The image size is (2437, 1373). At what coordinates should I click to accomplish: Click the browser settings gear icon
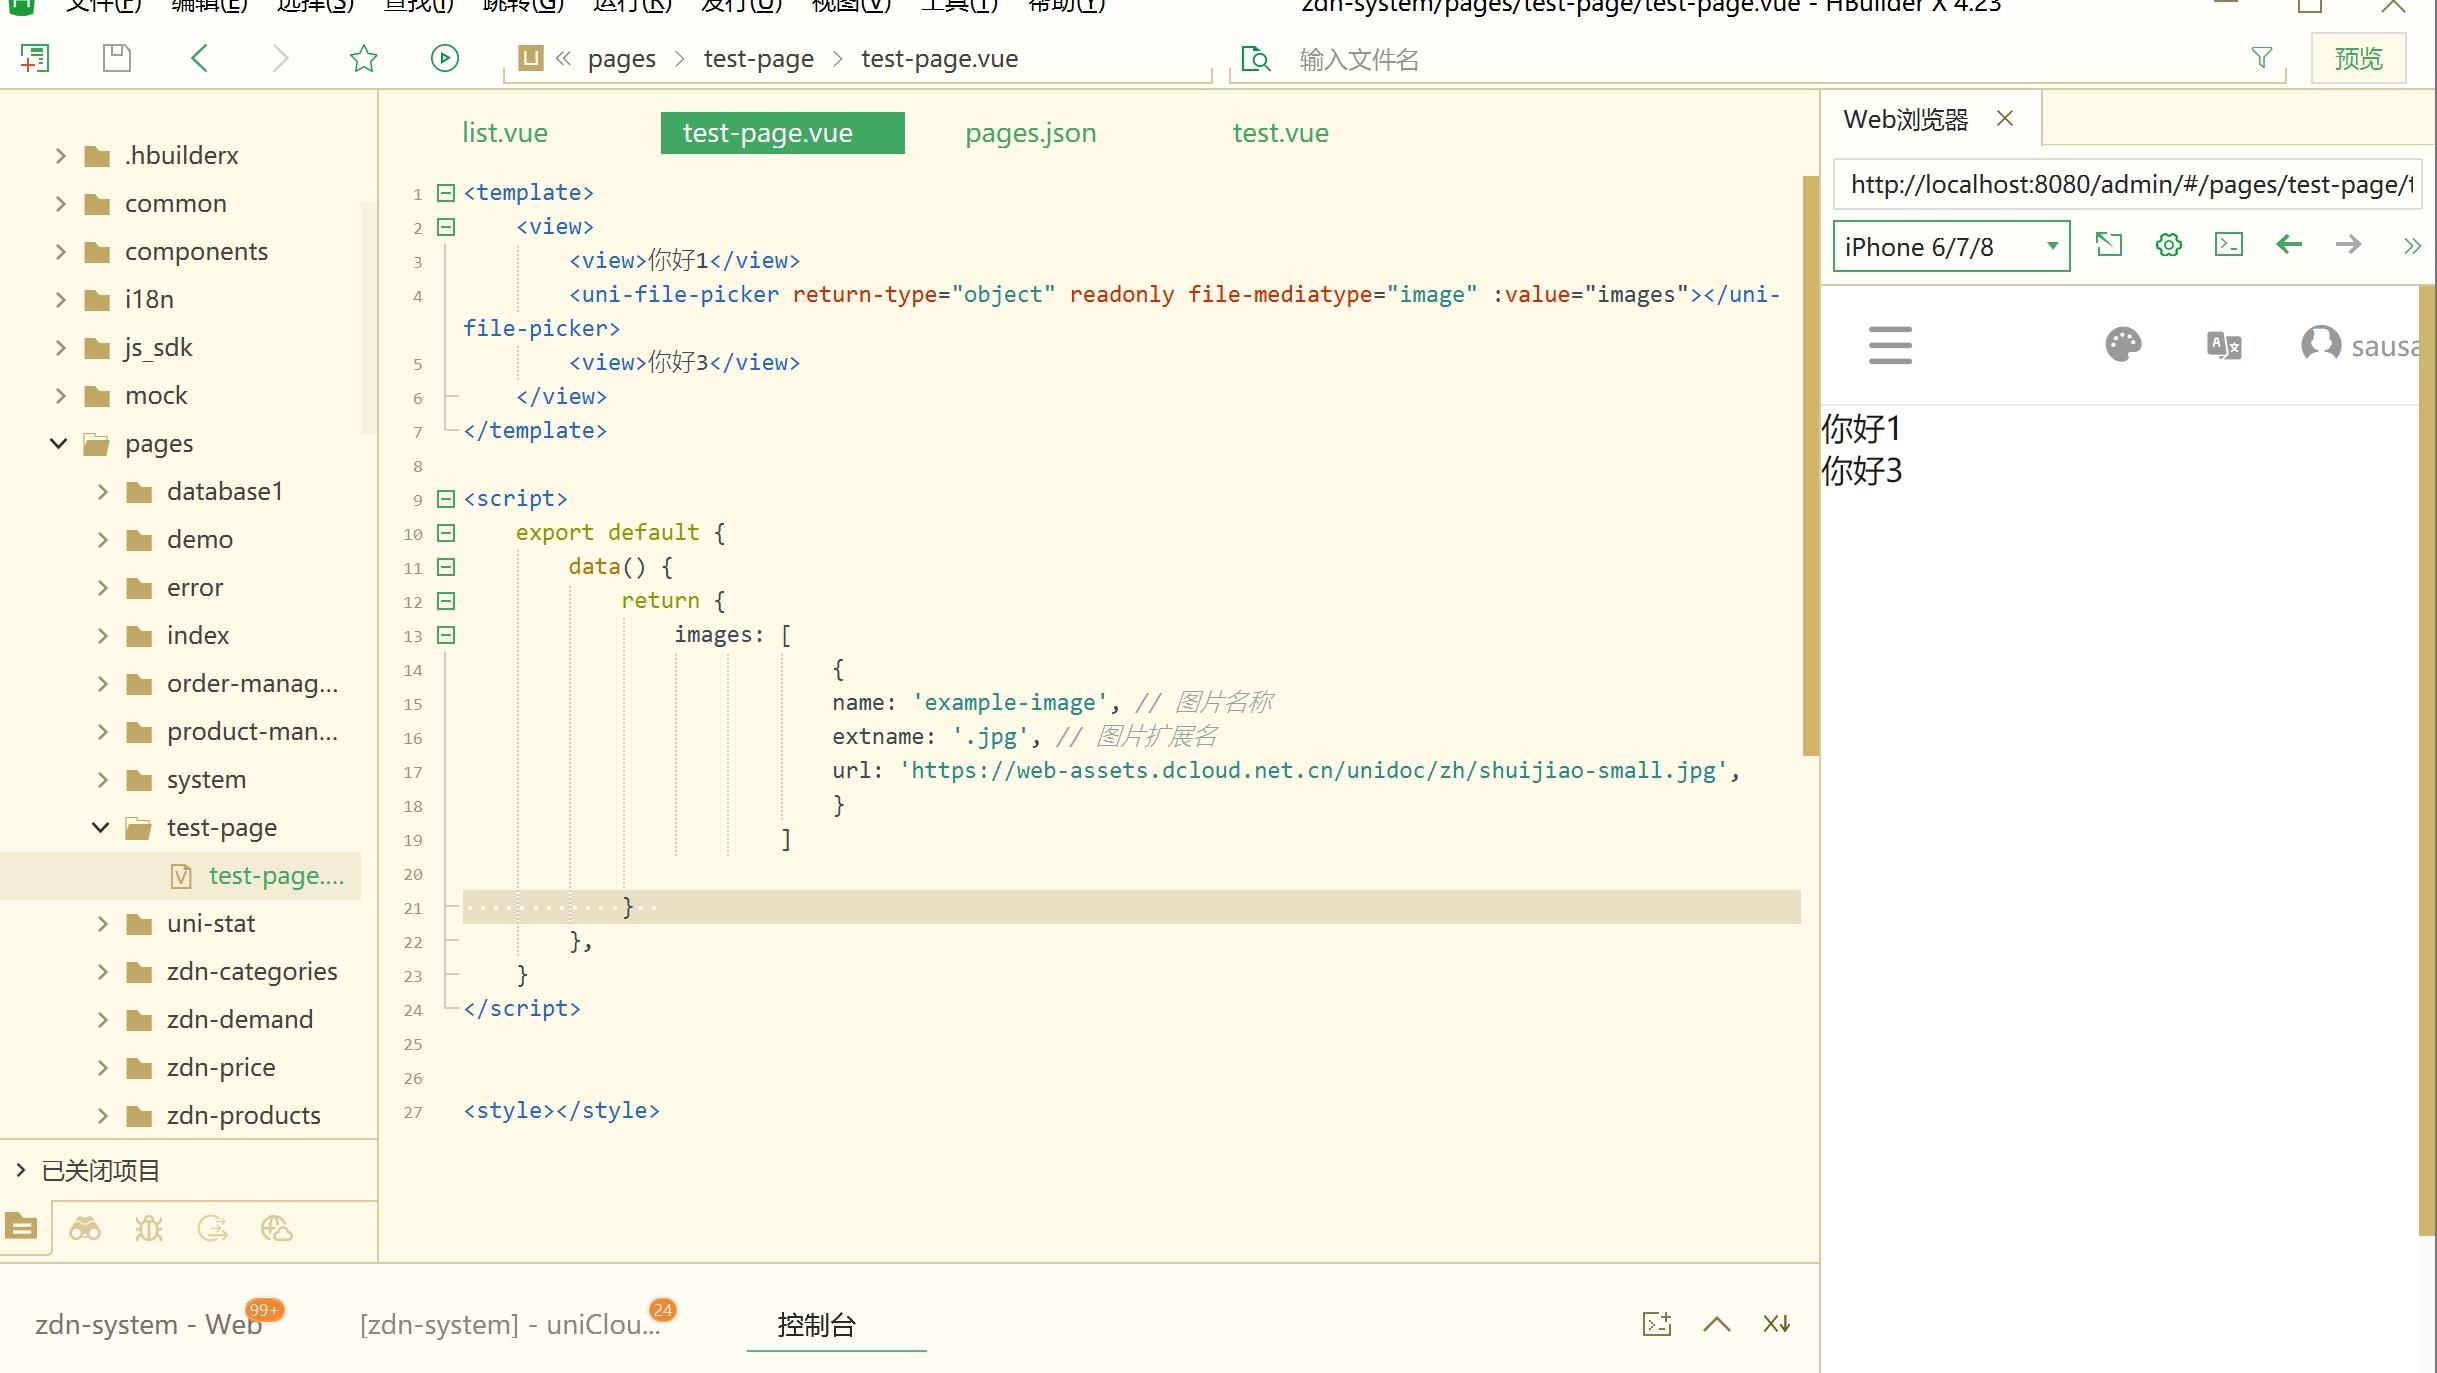coord(2168,245)
